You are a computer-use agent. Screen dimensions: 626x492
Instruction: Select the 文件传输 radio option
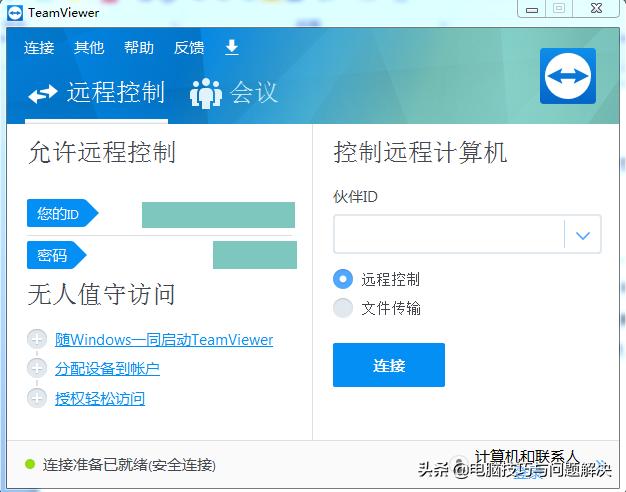(x=343, y=308)
